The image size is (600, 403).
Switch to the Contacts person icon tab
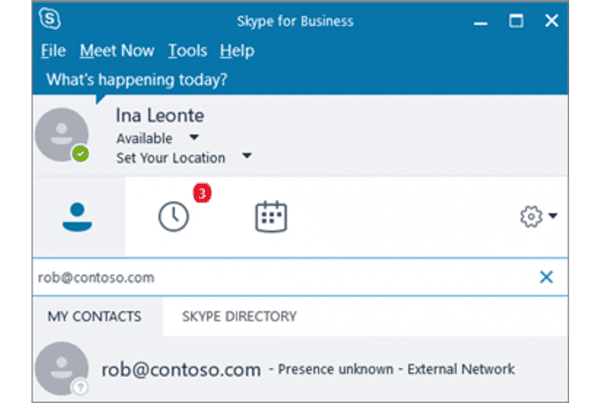coord(78,216)
